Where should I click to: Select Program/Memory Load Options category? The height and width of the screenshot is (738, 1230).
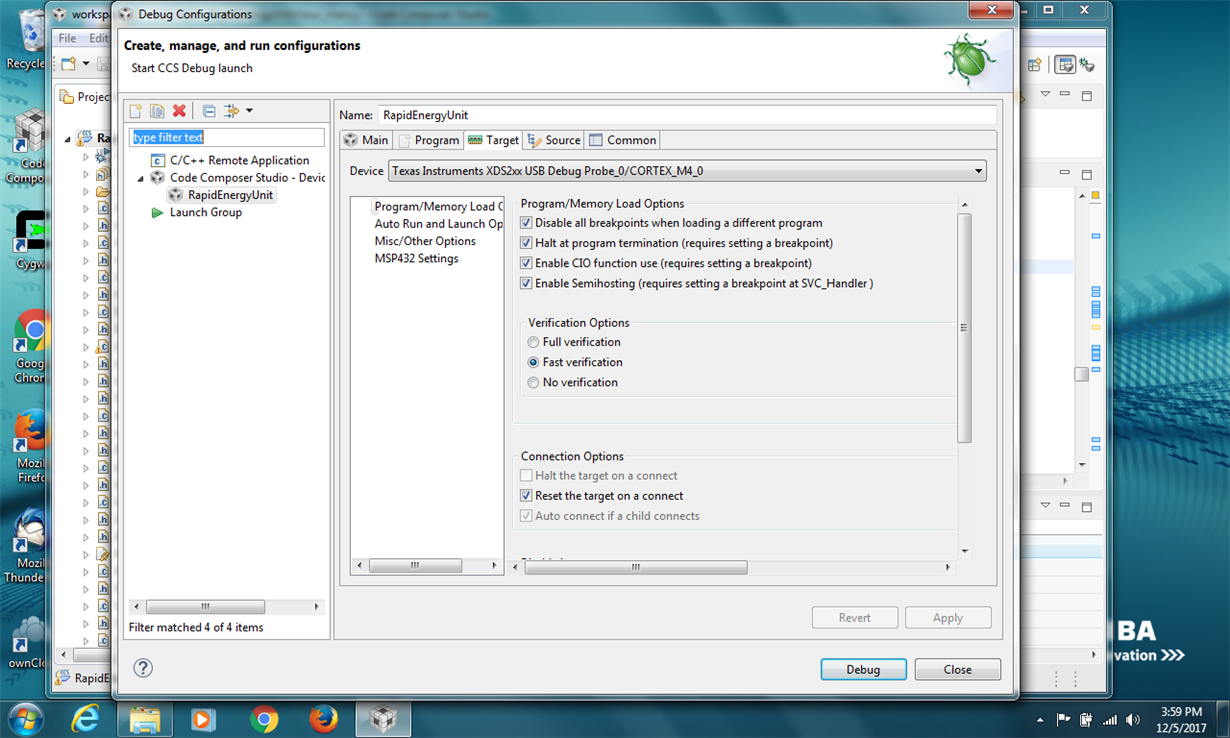pyautogui.click(x=438, y=206)
